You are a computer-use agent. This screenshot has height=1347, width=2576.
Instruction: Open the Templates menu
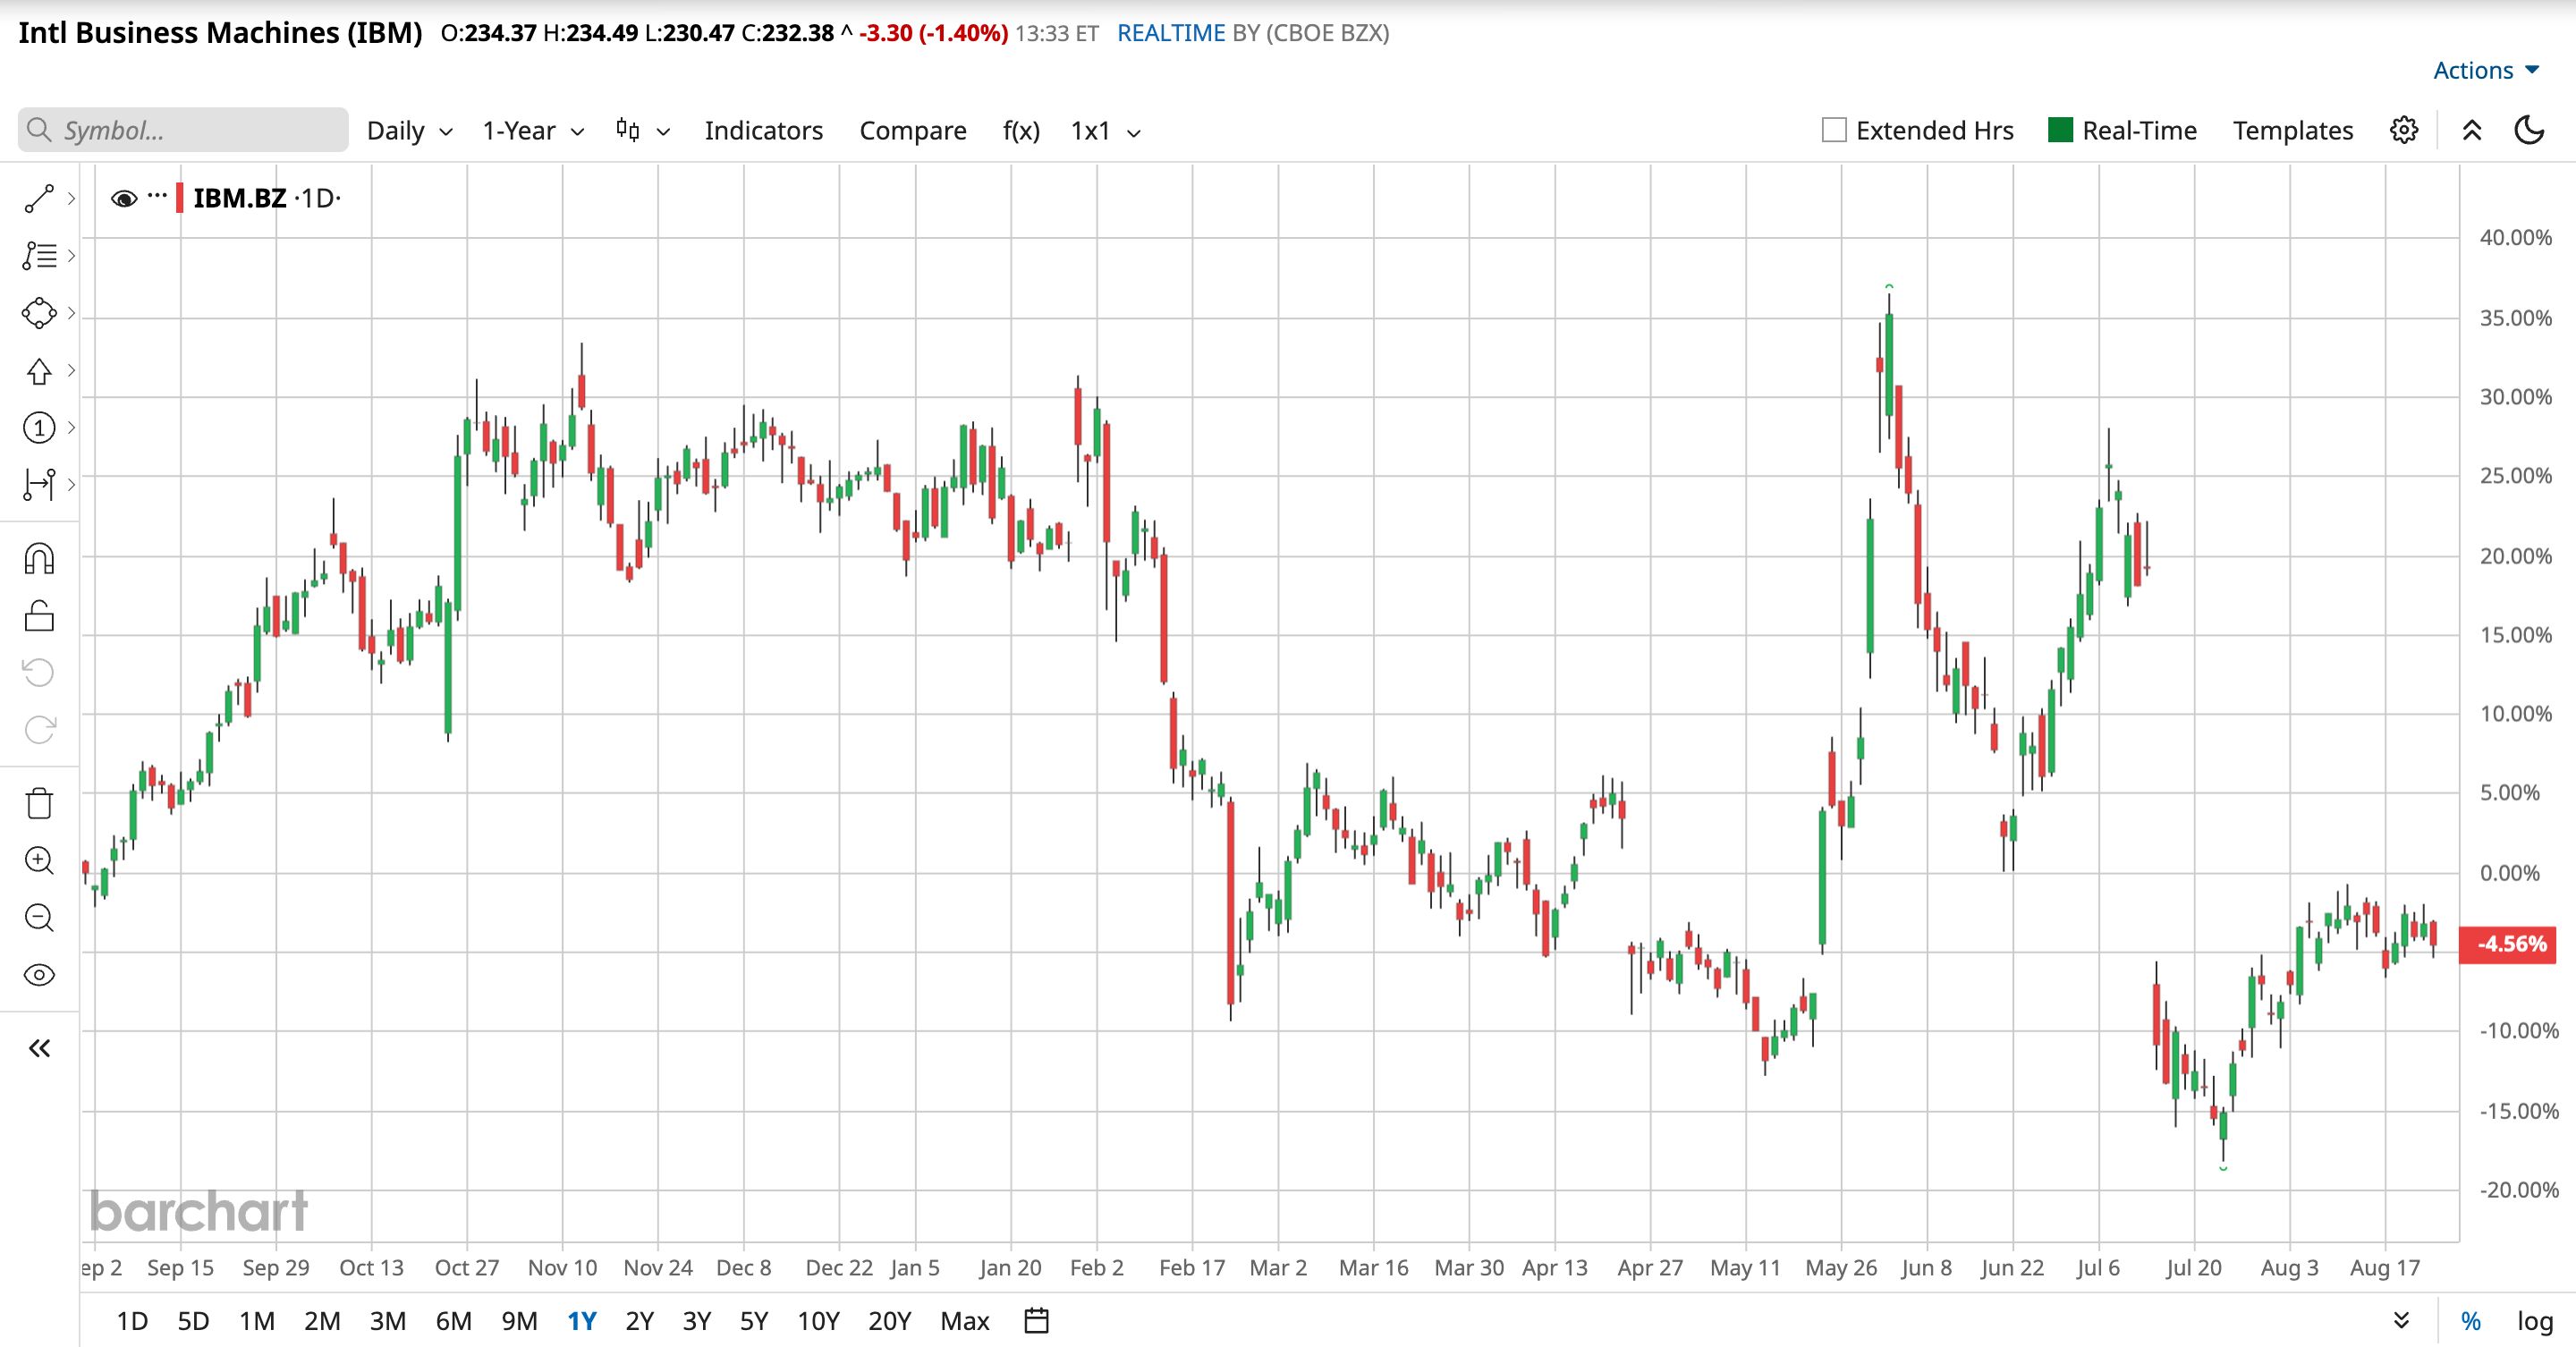point(2293,131)
